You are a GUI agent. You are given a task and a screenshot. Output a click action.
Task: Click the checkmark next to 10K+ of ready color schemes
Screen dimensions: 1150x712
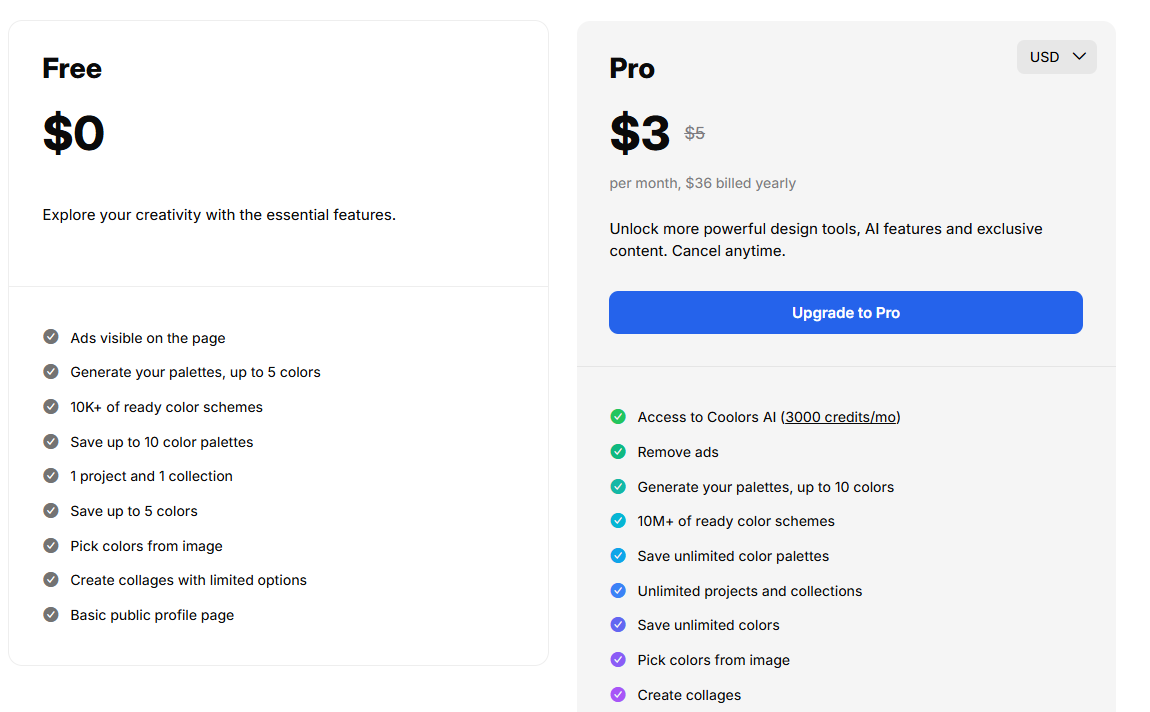[51, 406]
